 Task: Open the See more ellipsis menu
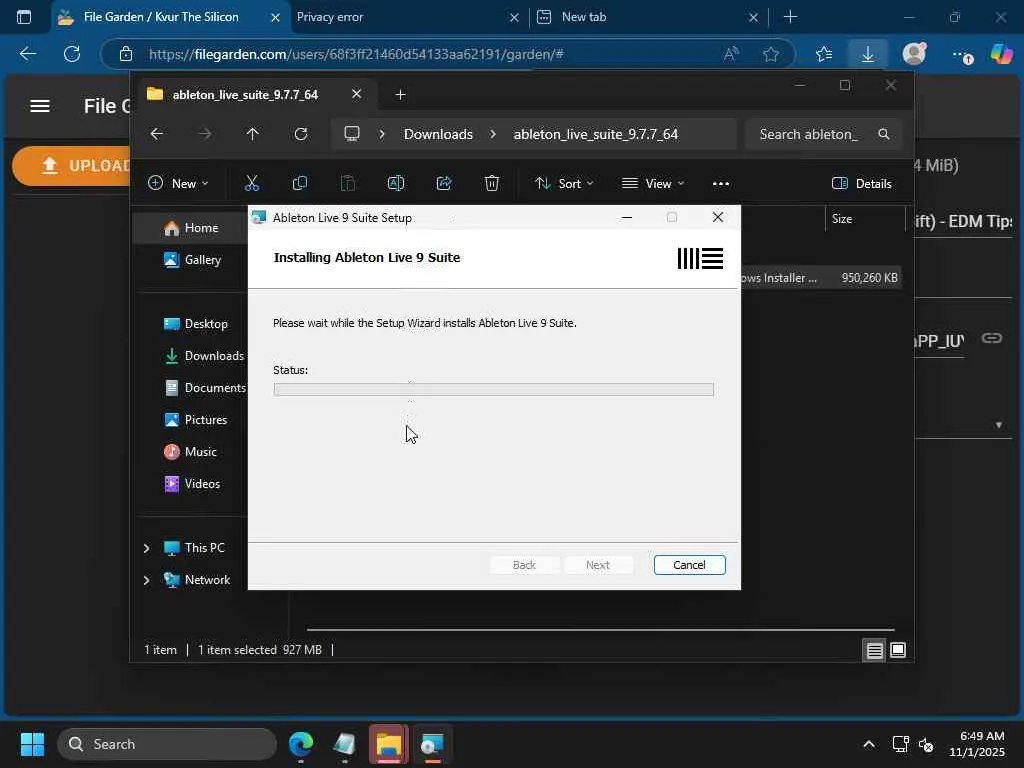[x=720, y=184]
